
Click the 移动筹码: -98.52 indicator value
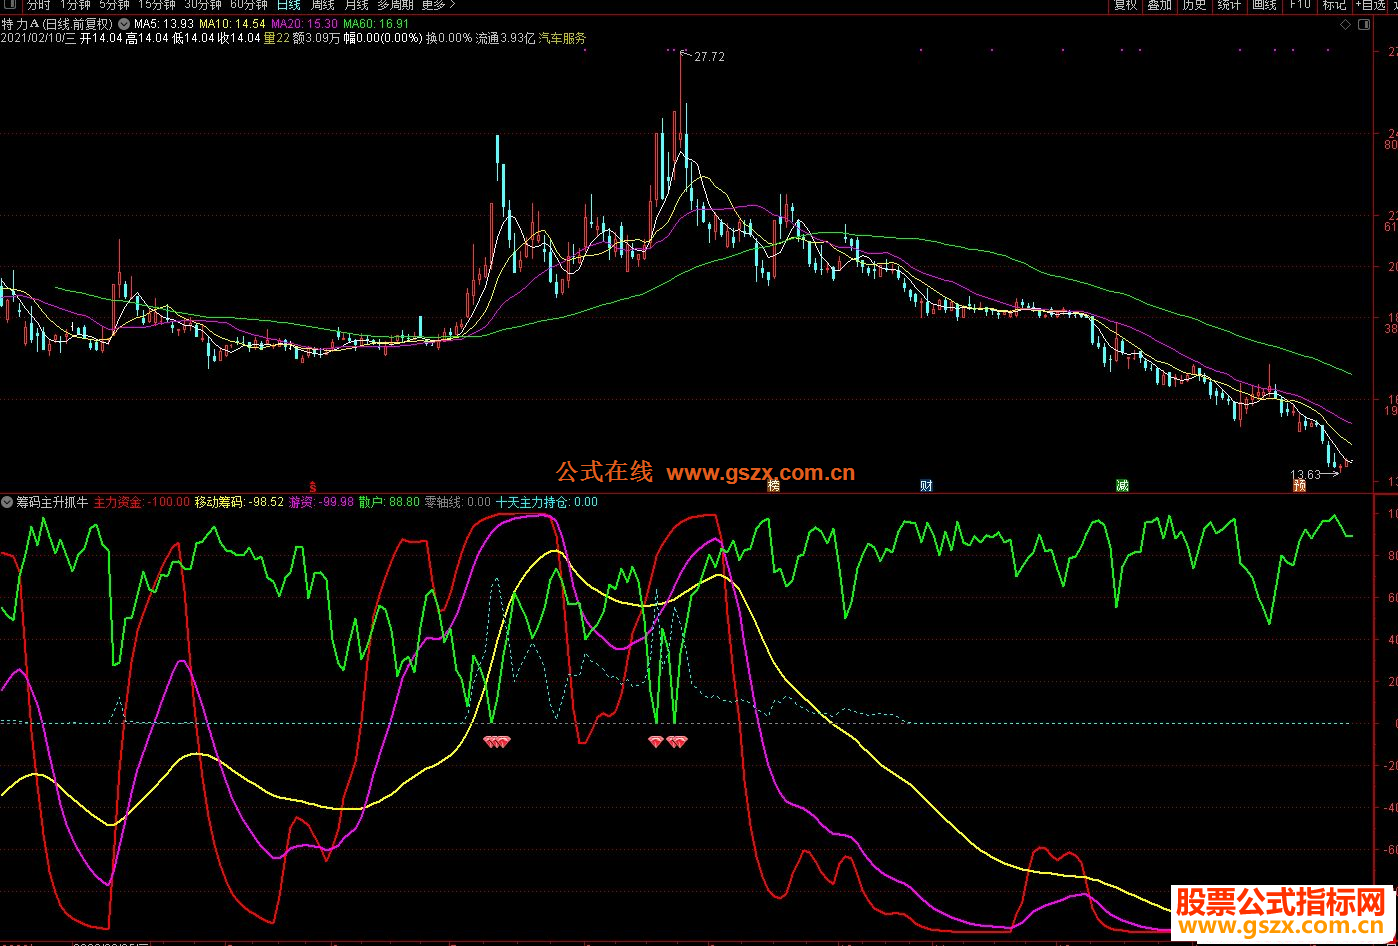coord(239,502)
